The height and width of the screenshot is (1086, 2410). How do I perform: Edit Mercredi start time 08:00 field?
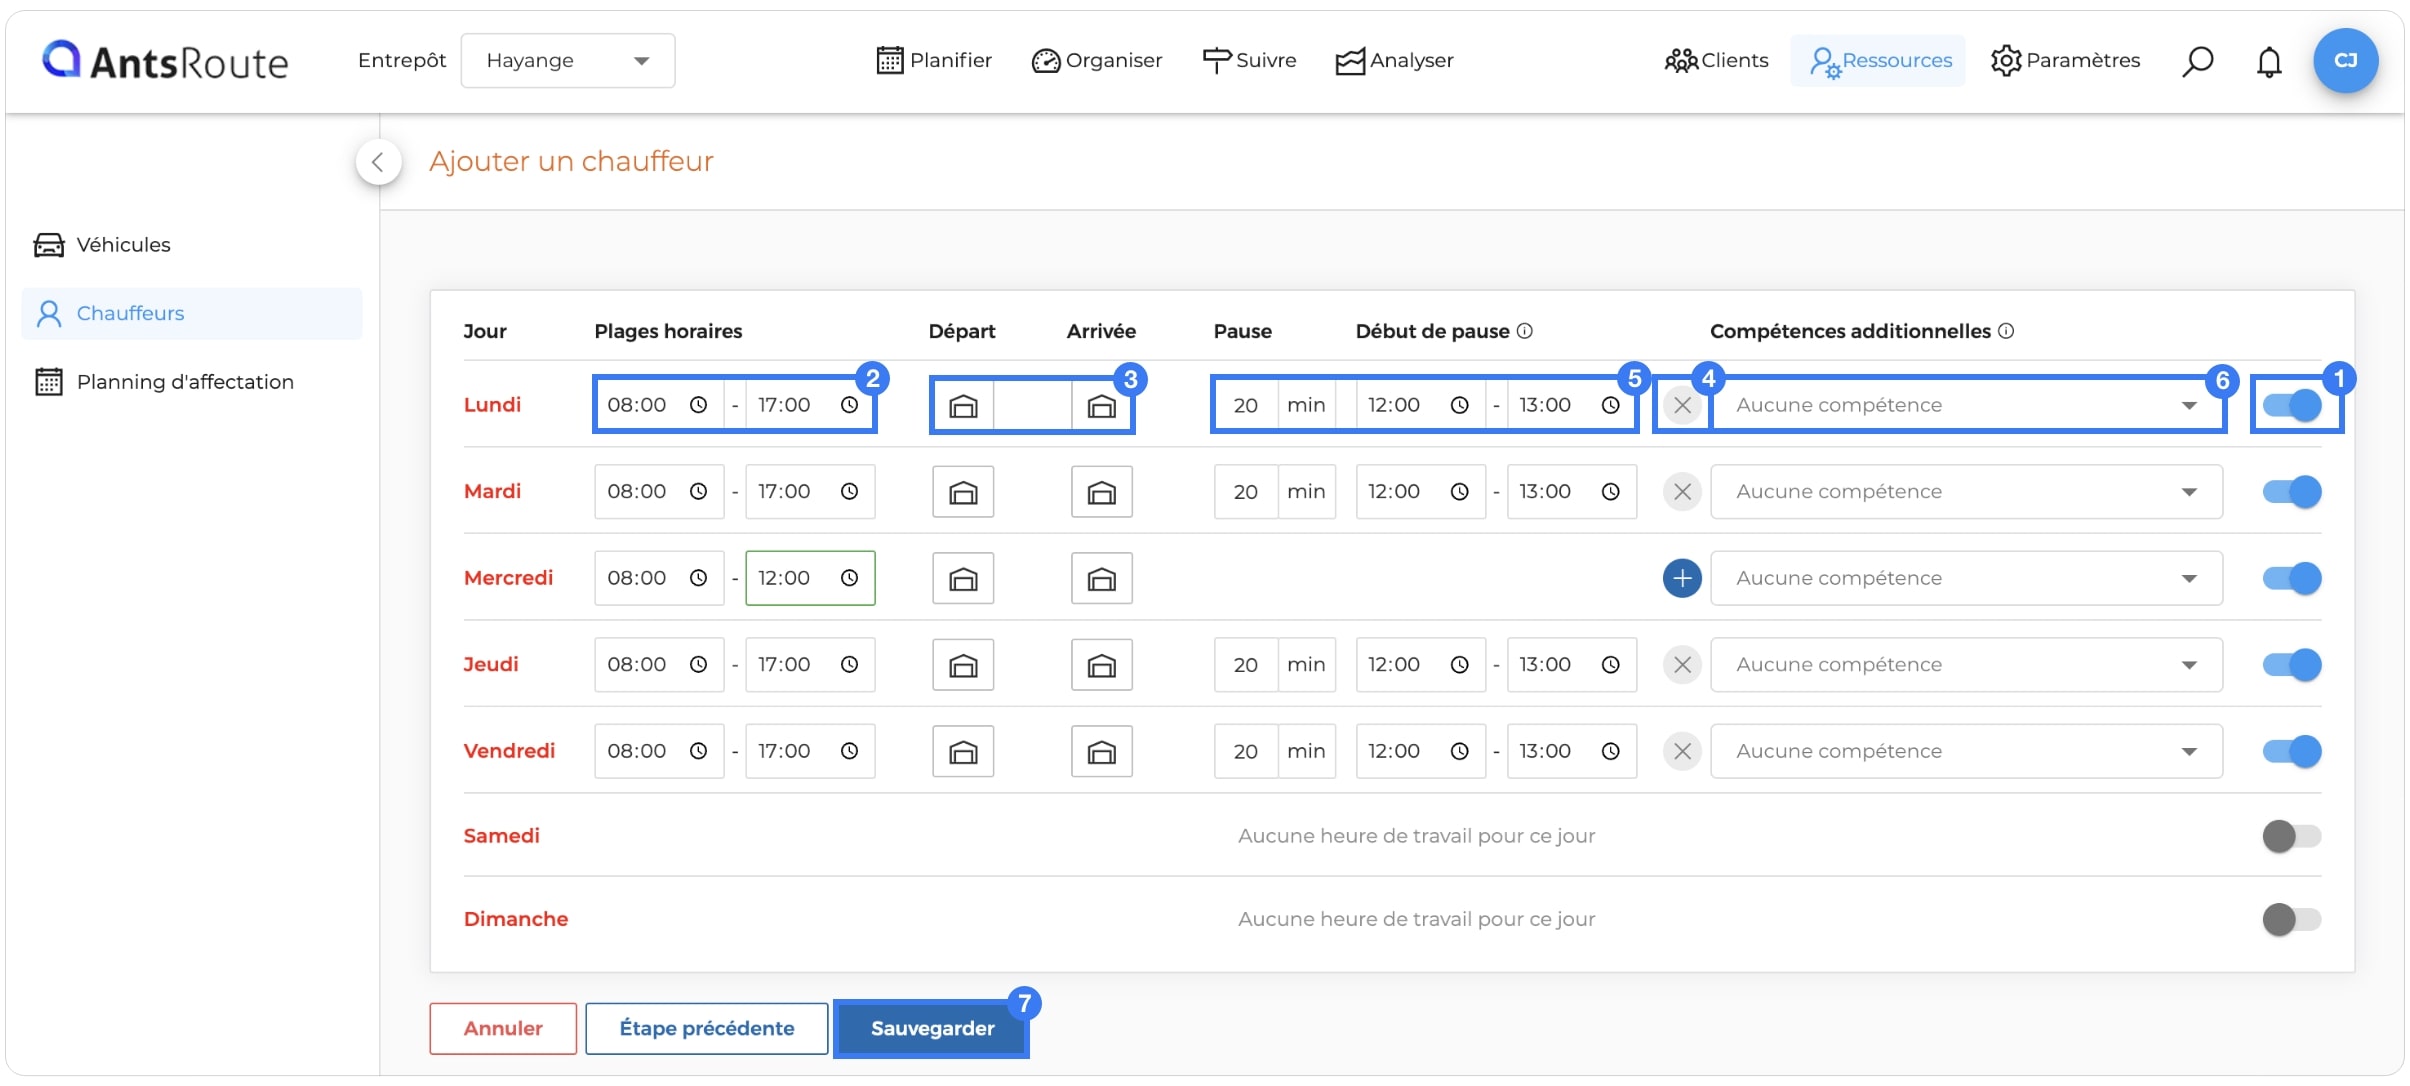(x=659, y=578)
